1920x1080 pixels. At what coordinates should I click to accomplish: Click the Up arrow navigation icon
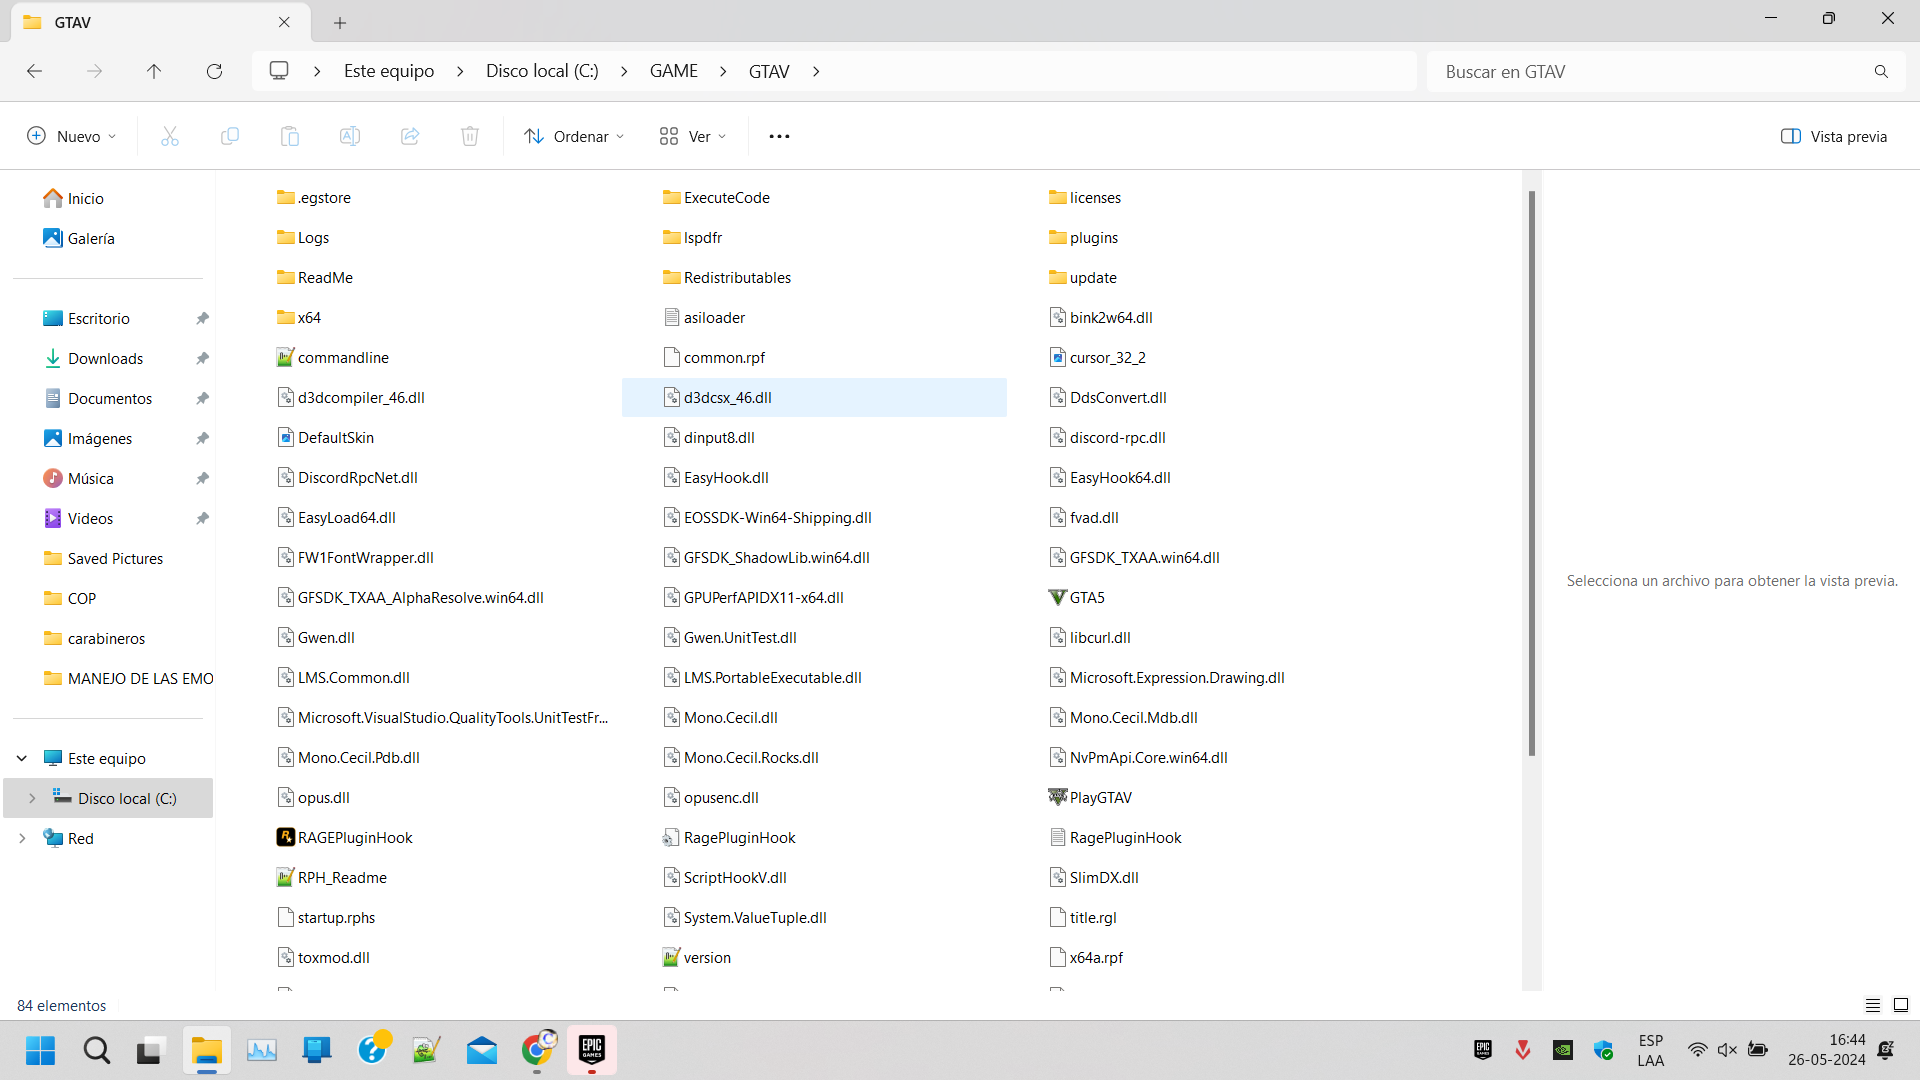(x=154, y=71)
